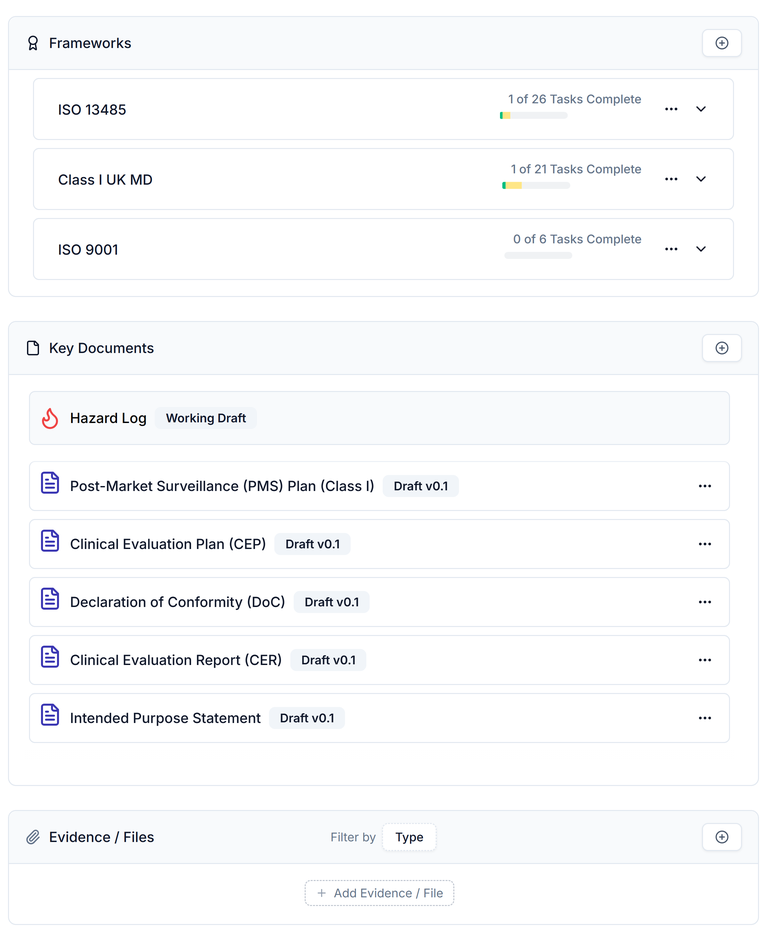Viewport: 767px width, 940px height.
Task: Add evidence with plus icon button
Action: [x=721, y=837]
